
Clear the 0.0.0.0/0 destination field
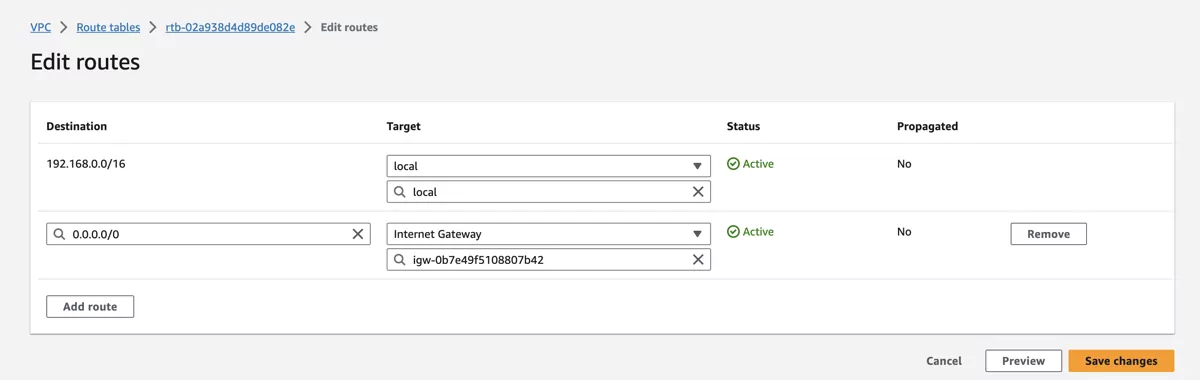[x=357, y=234]
